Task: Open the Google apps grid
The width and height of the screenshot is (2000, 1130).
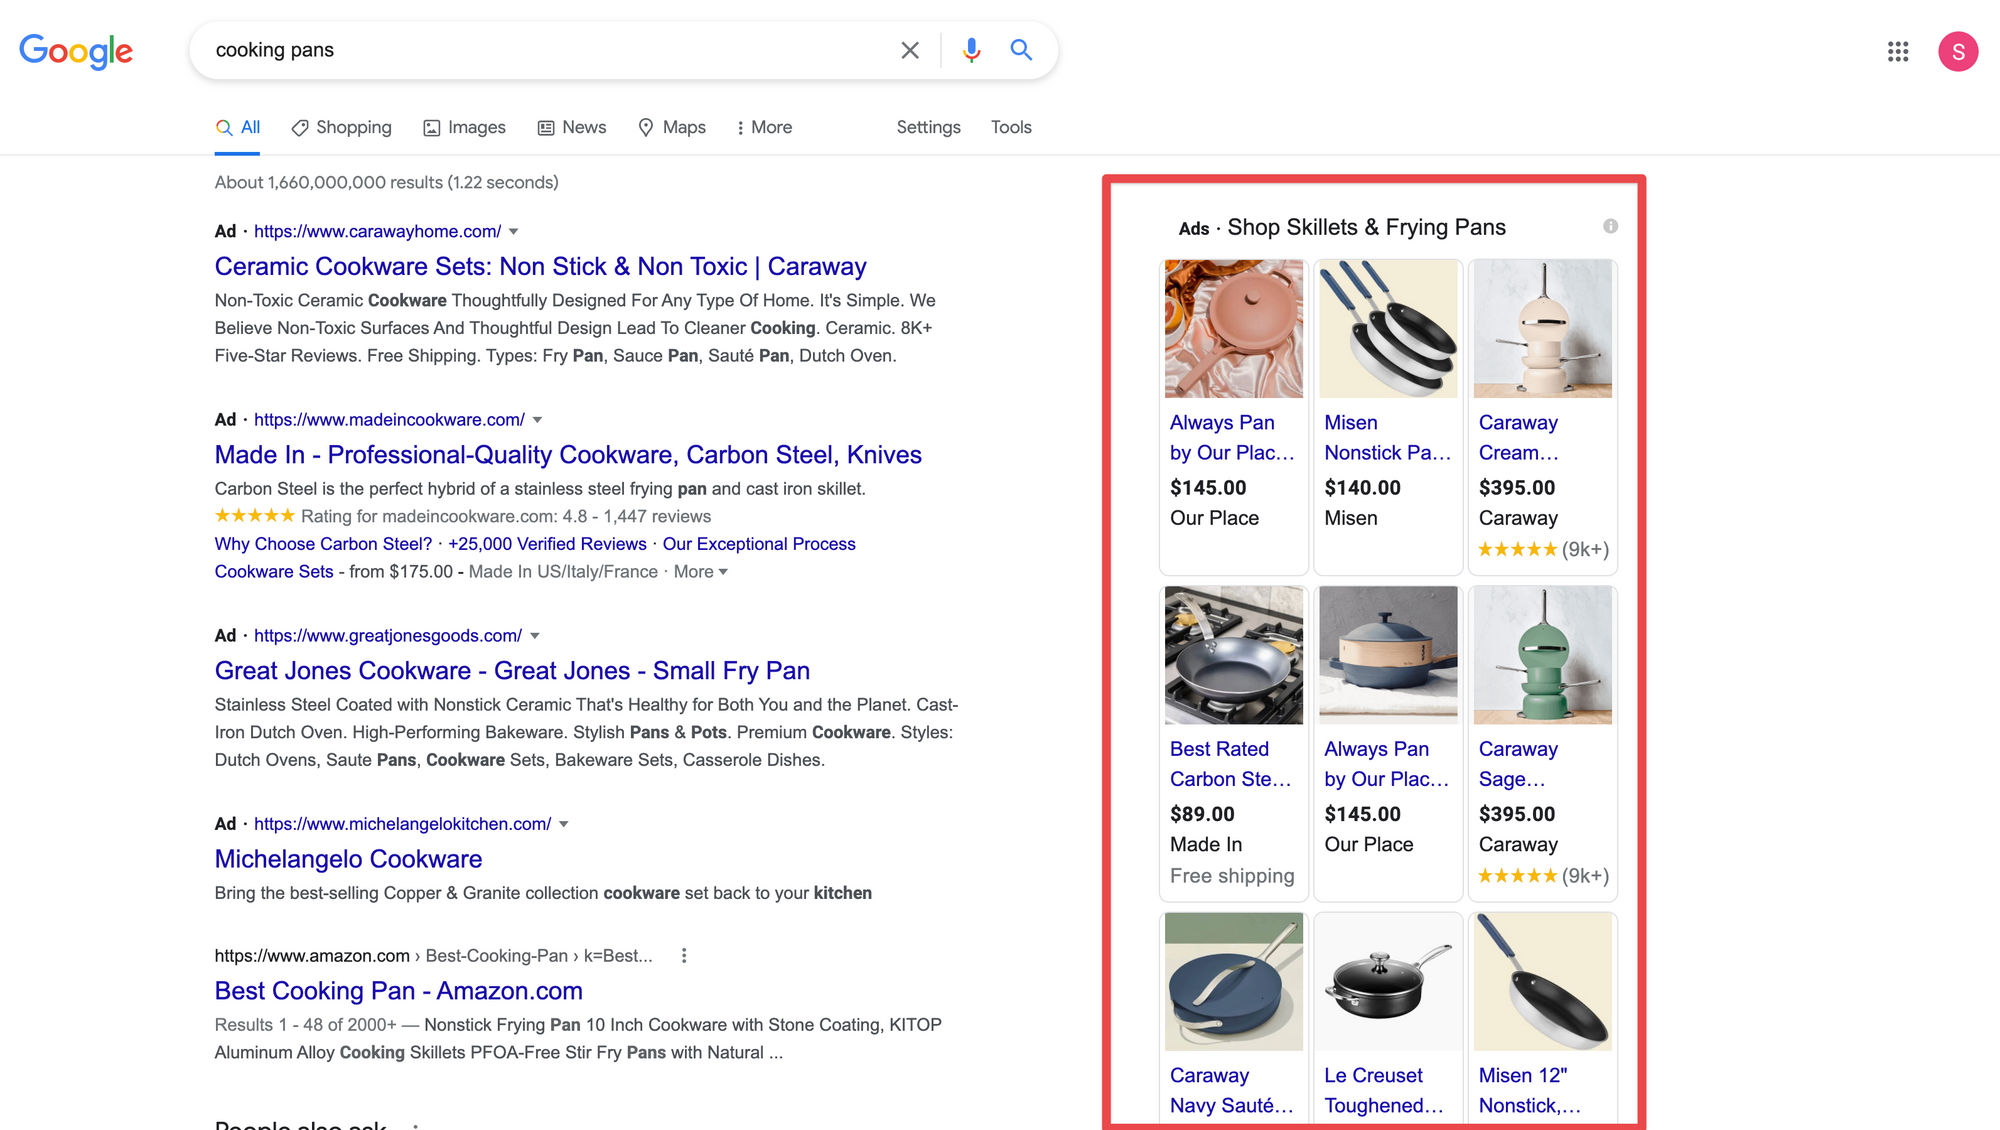Action: 1897,51
